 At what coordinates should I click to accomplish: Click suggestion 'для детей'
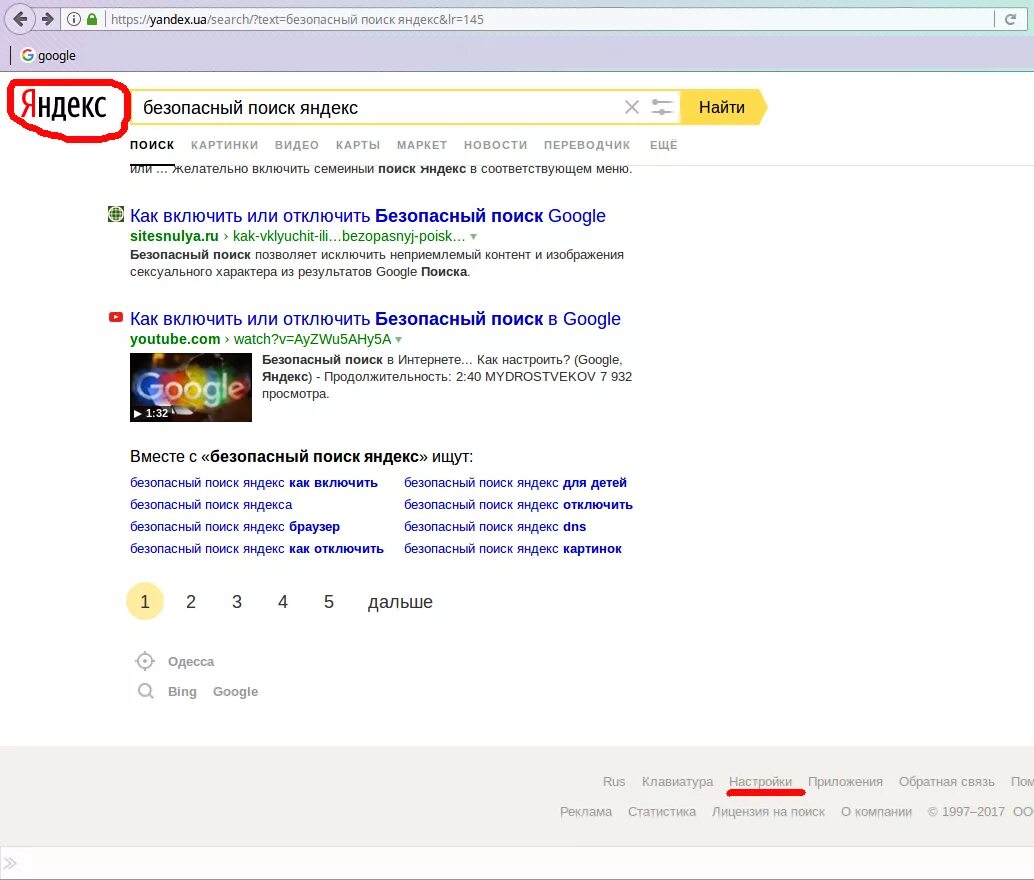(x=515, y=483)
